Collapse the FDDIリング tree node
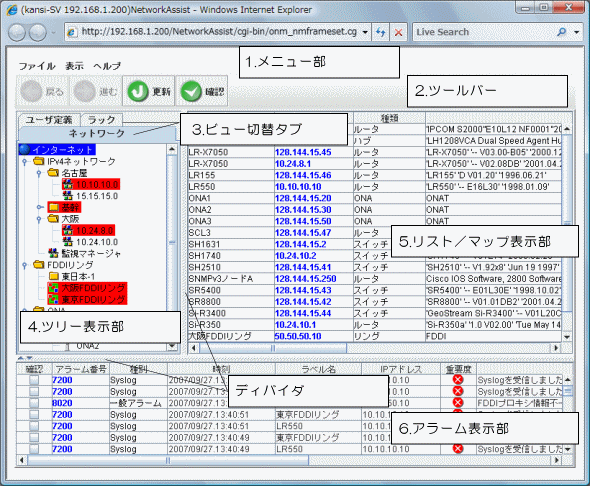 click(25, 265)
